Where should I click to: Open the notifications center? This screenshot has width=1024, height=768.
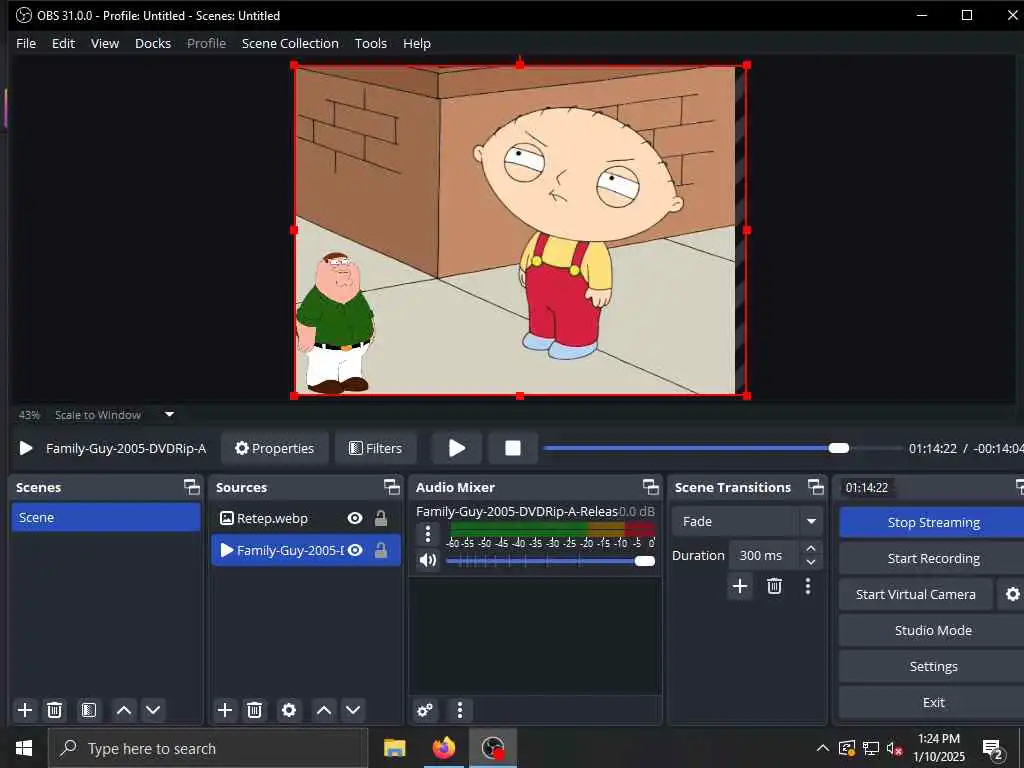(993, 748)
